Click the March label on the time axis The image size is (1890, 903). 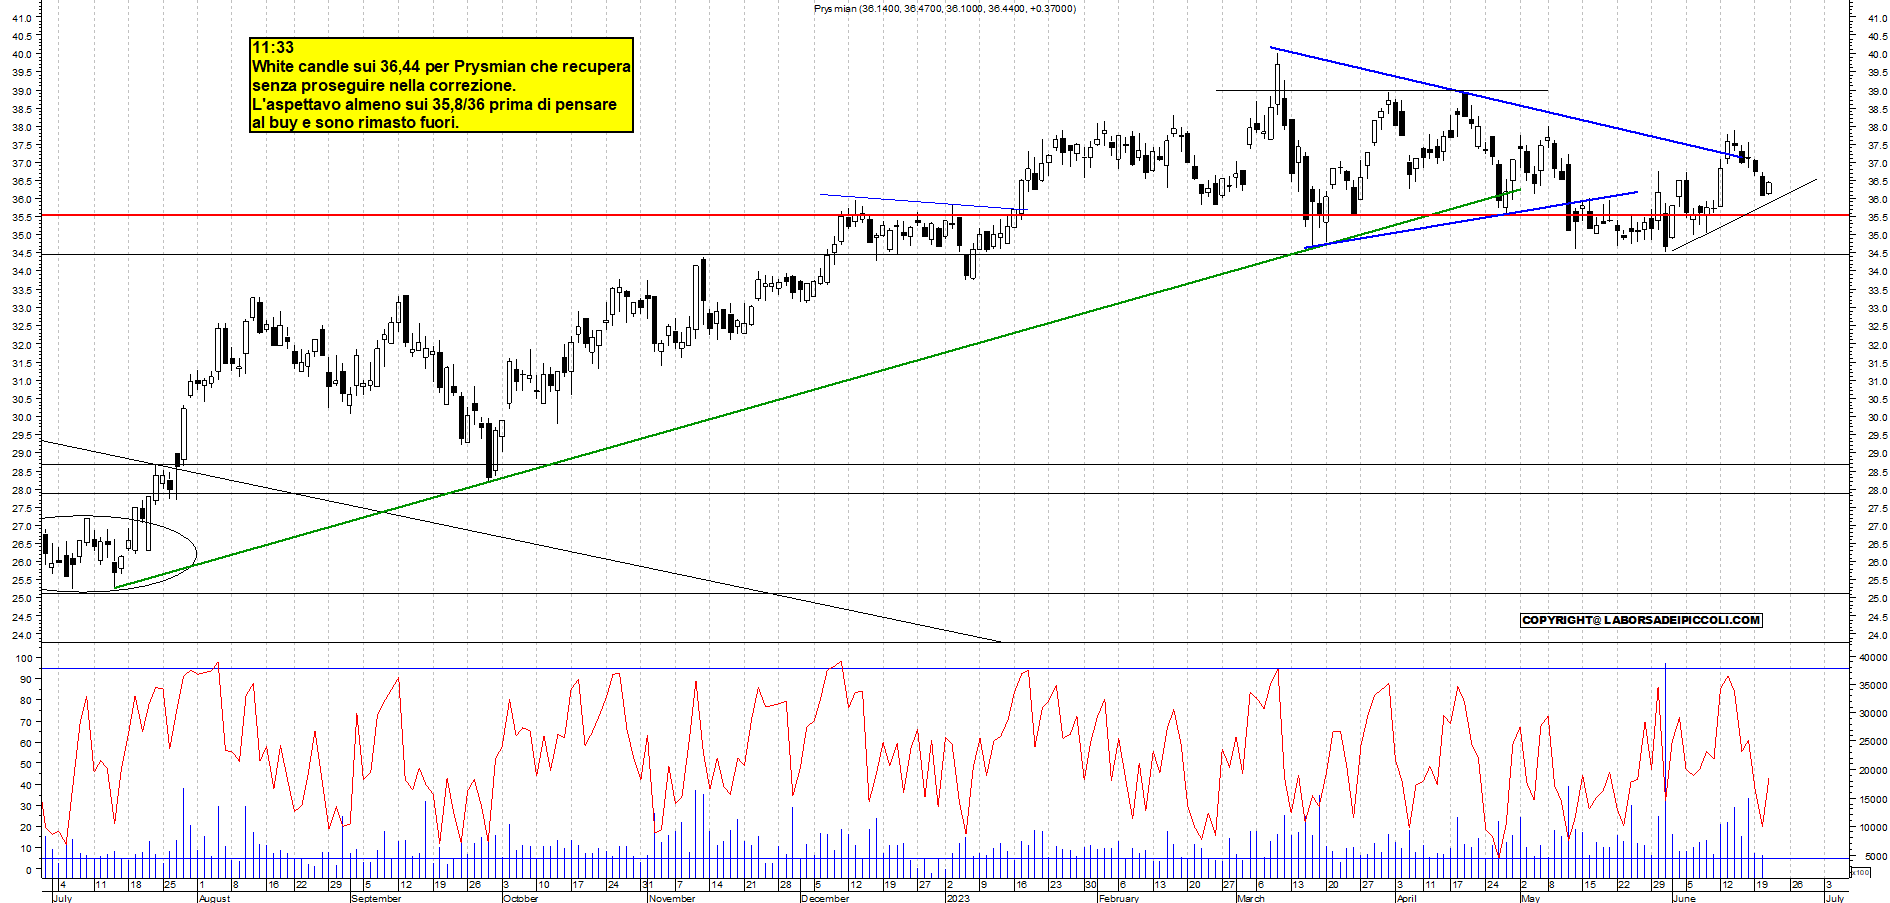1251,898
